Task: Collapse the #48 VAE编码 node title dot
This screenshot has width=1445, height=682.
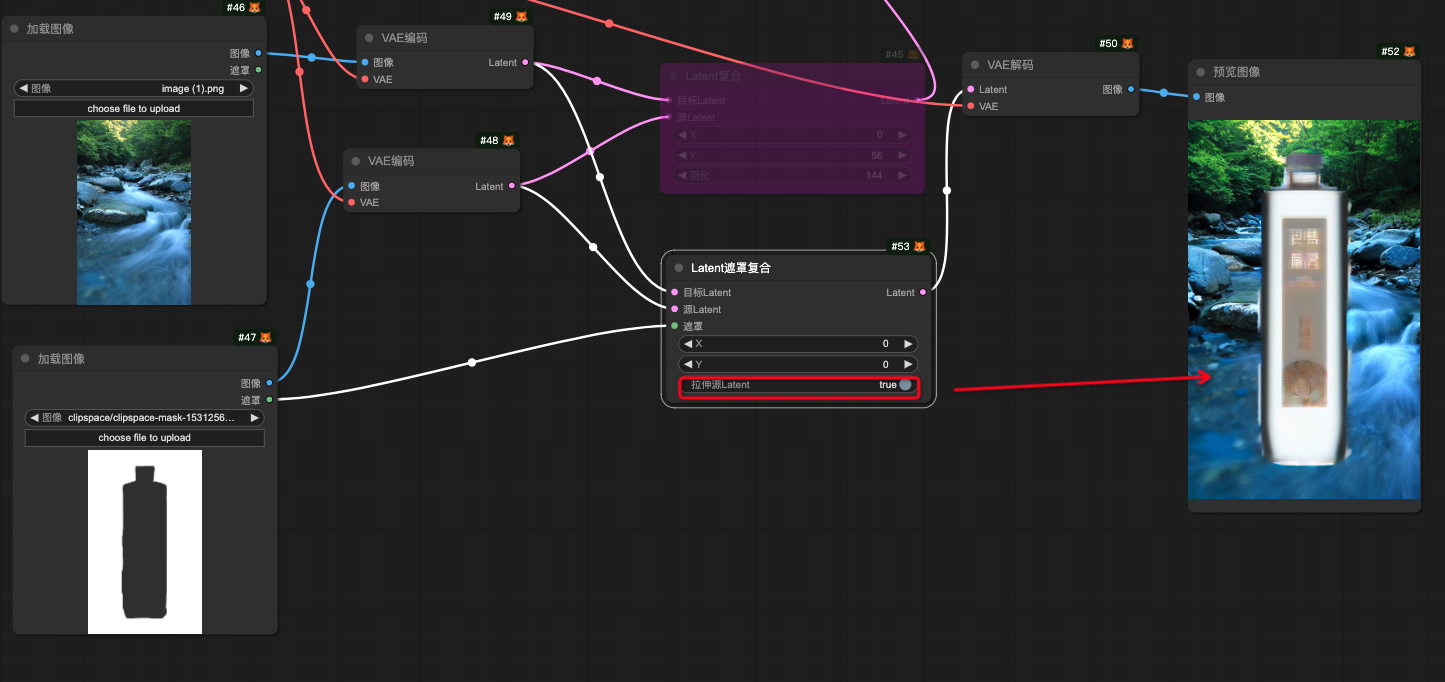Action: click(x=355, y=161)
